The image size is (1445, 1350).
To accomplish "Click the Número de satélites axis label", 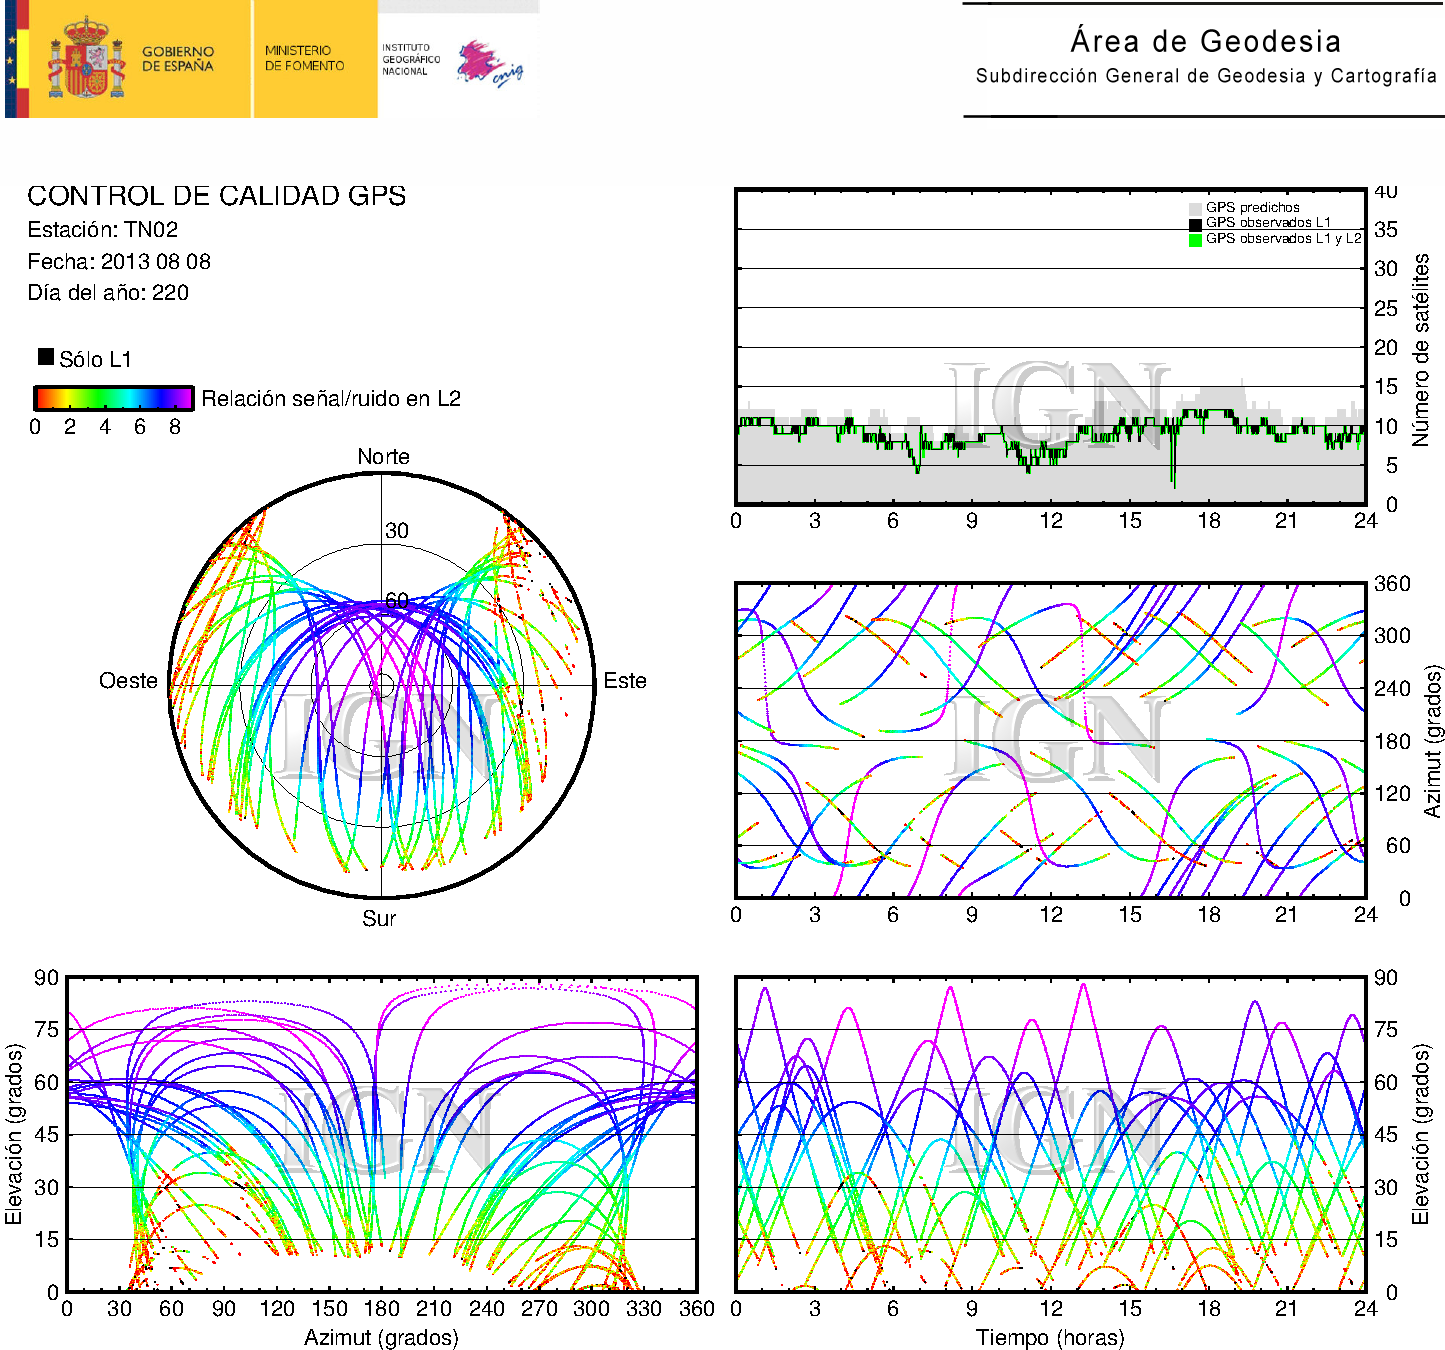I will click(1421, 350).
